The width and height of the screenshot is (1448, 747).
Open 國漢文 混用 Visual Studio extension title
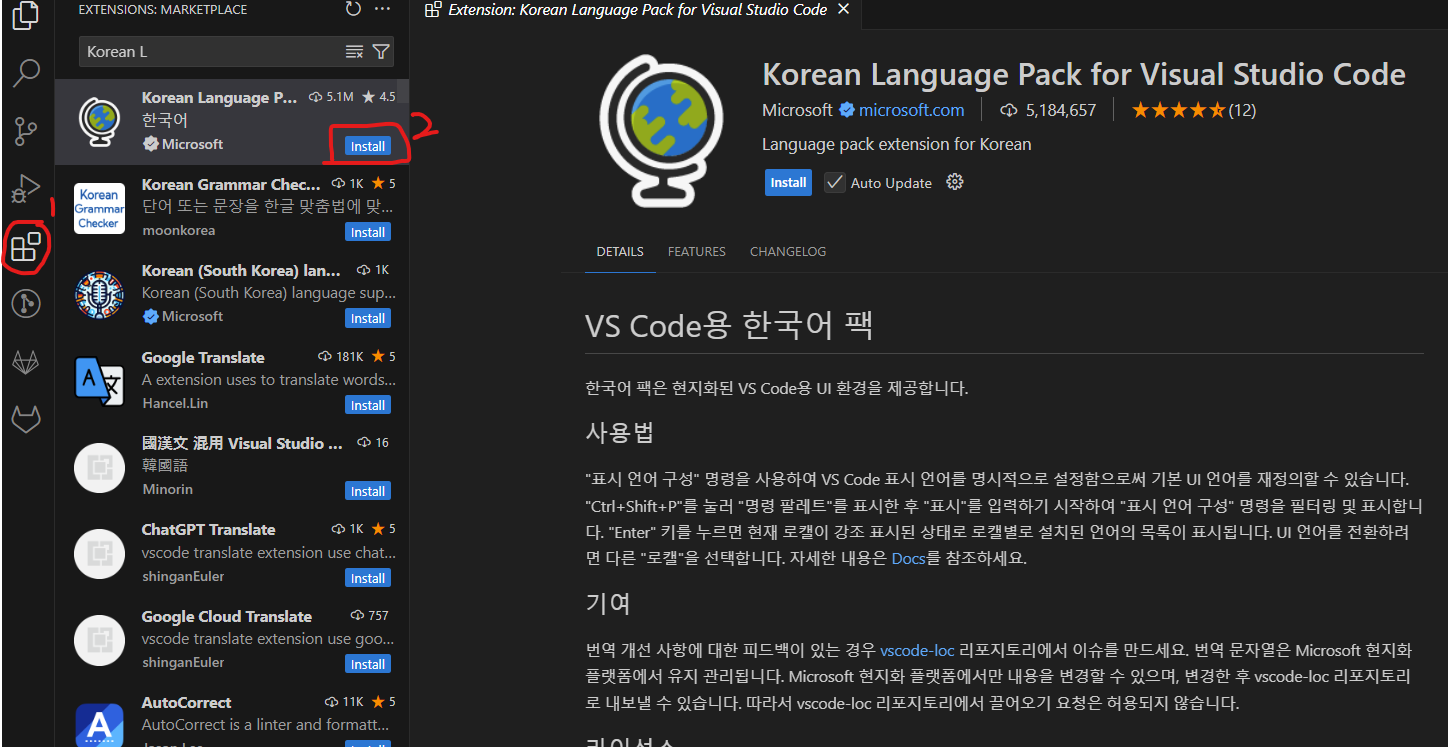(243, 443)
